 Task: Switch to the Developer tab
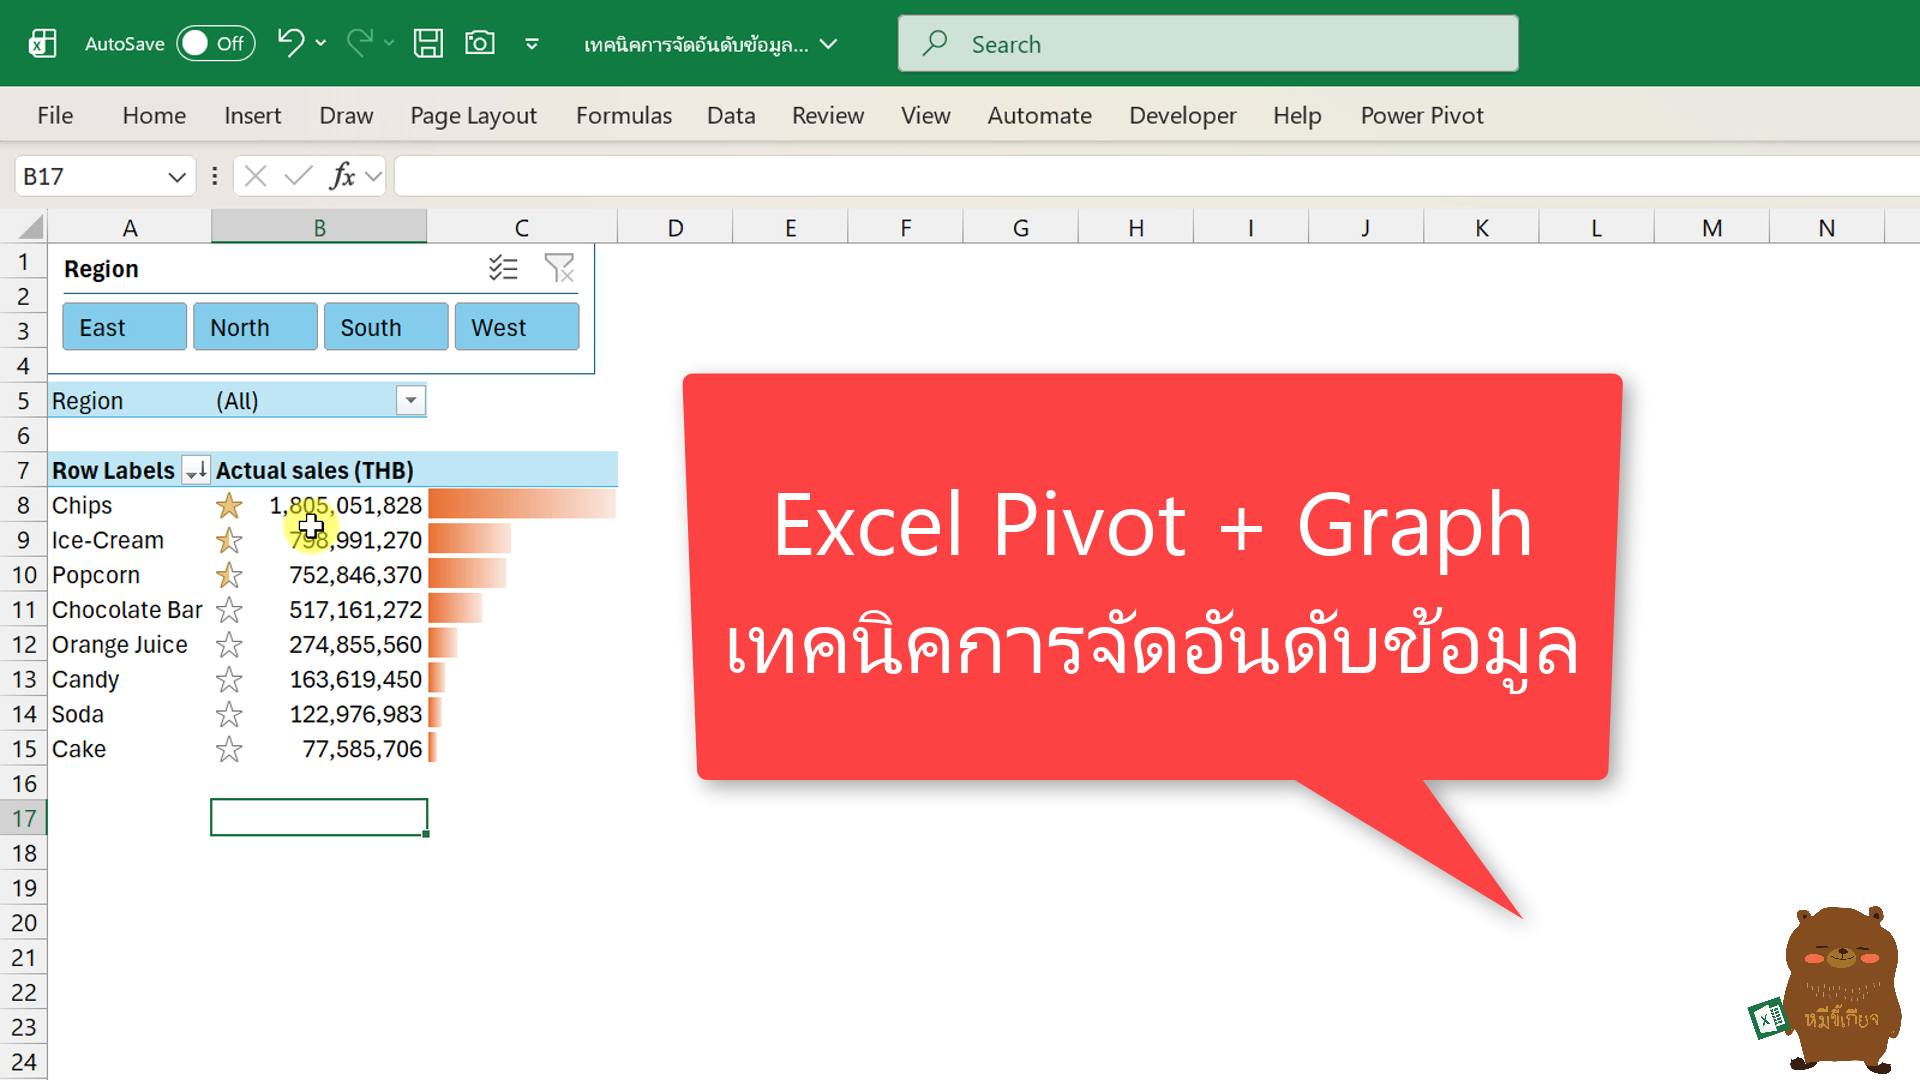[x=1182, y=116]
